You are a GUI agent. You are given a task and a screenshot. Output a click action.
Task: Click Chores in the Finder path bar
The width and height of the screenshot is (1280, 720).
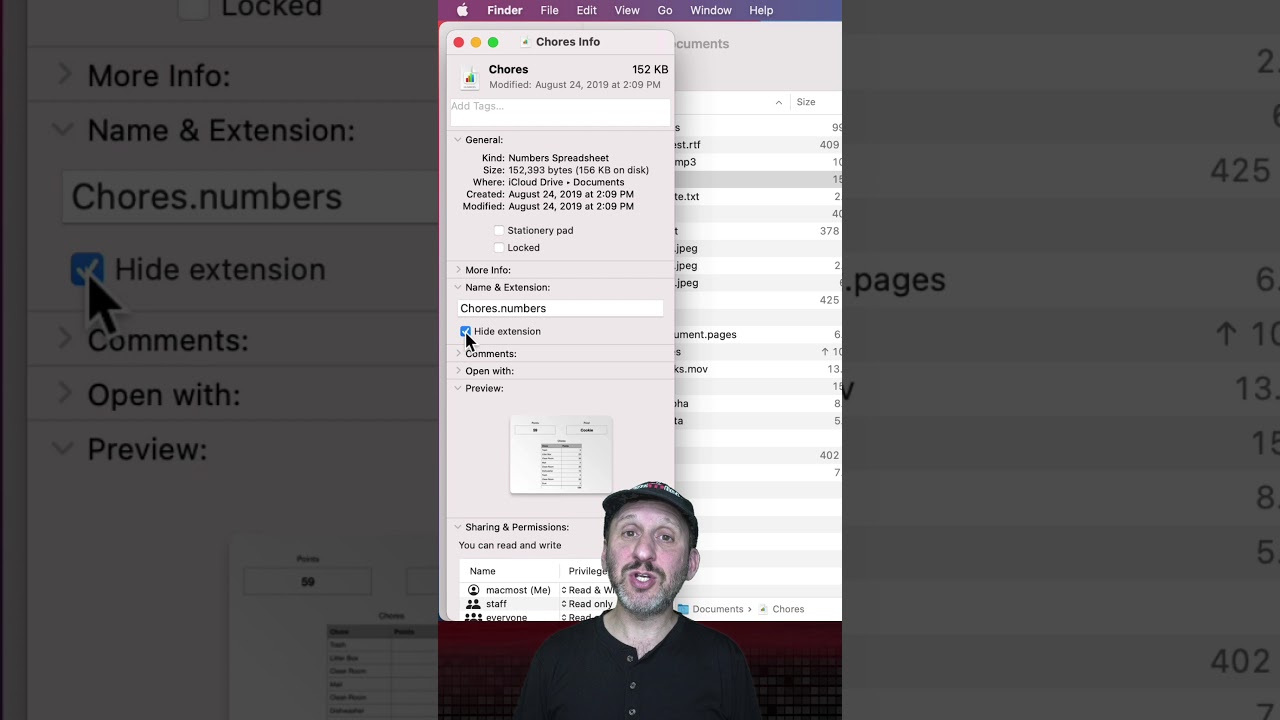788,609
